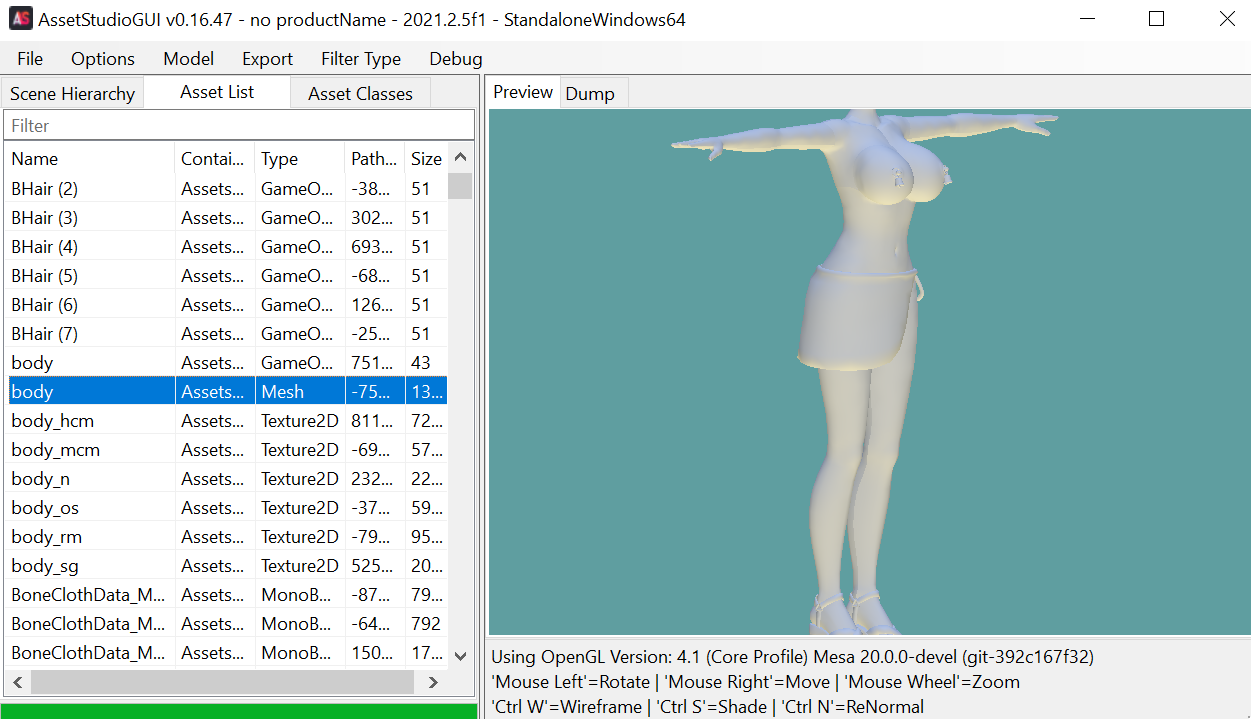Sort assets by PathID column header

tap(375, 159)
